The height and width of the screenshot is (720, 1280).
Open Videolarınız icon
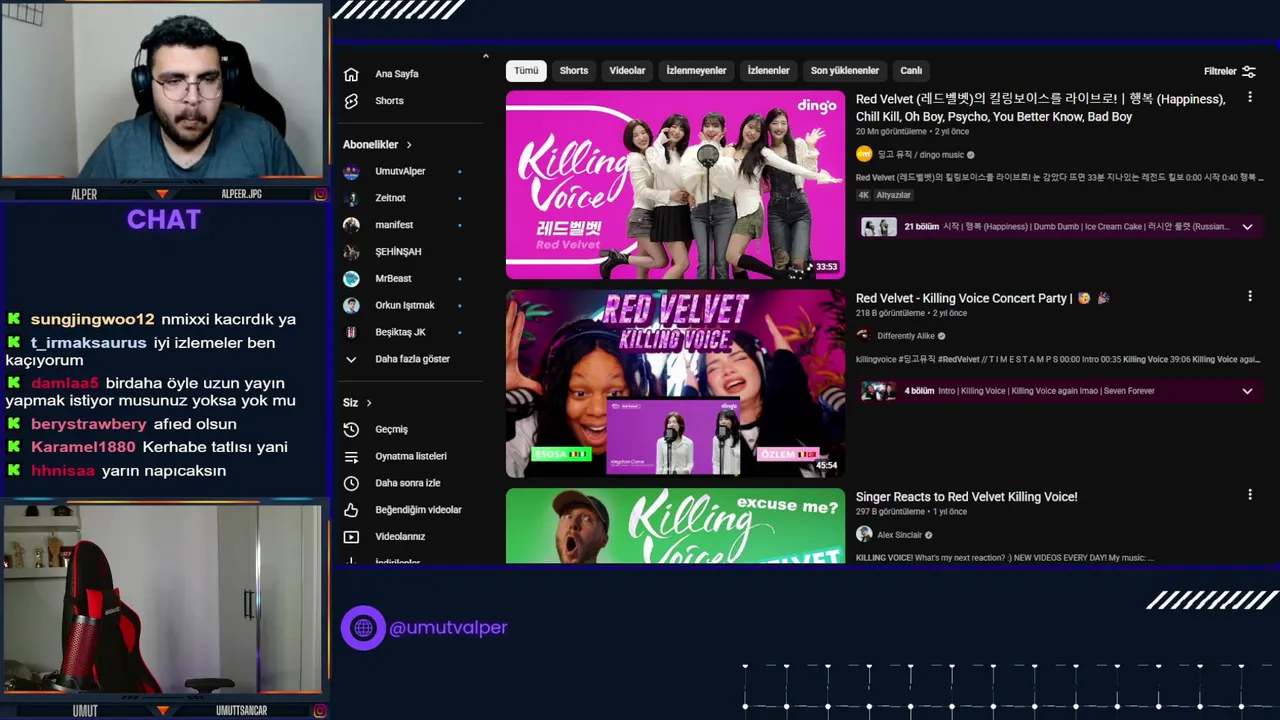click(351, 537)
